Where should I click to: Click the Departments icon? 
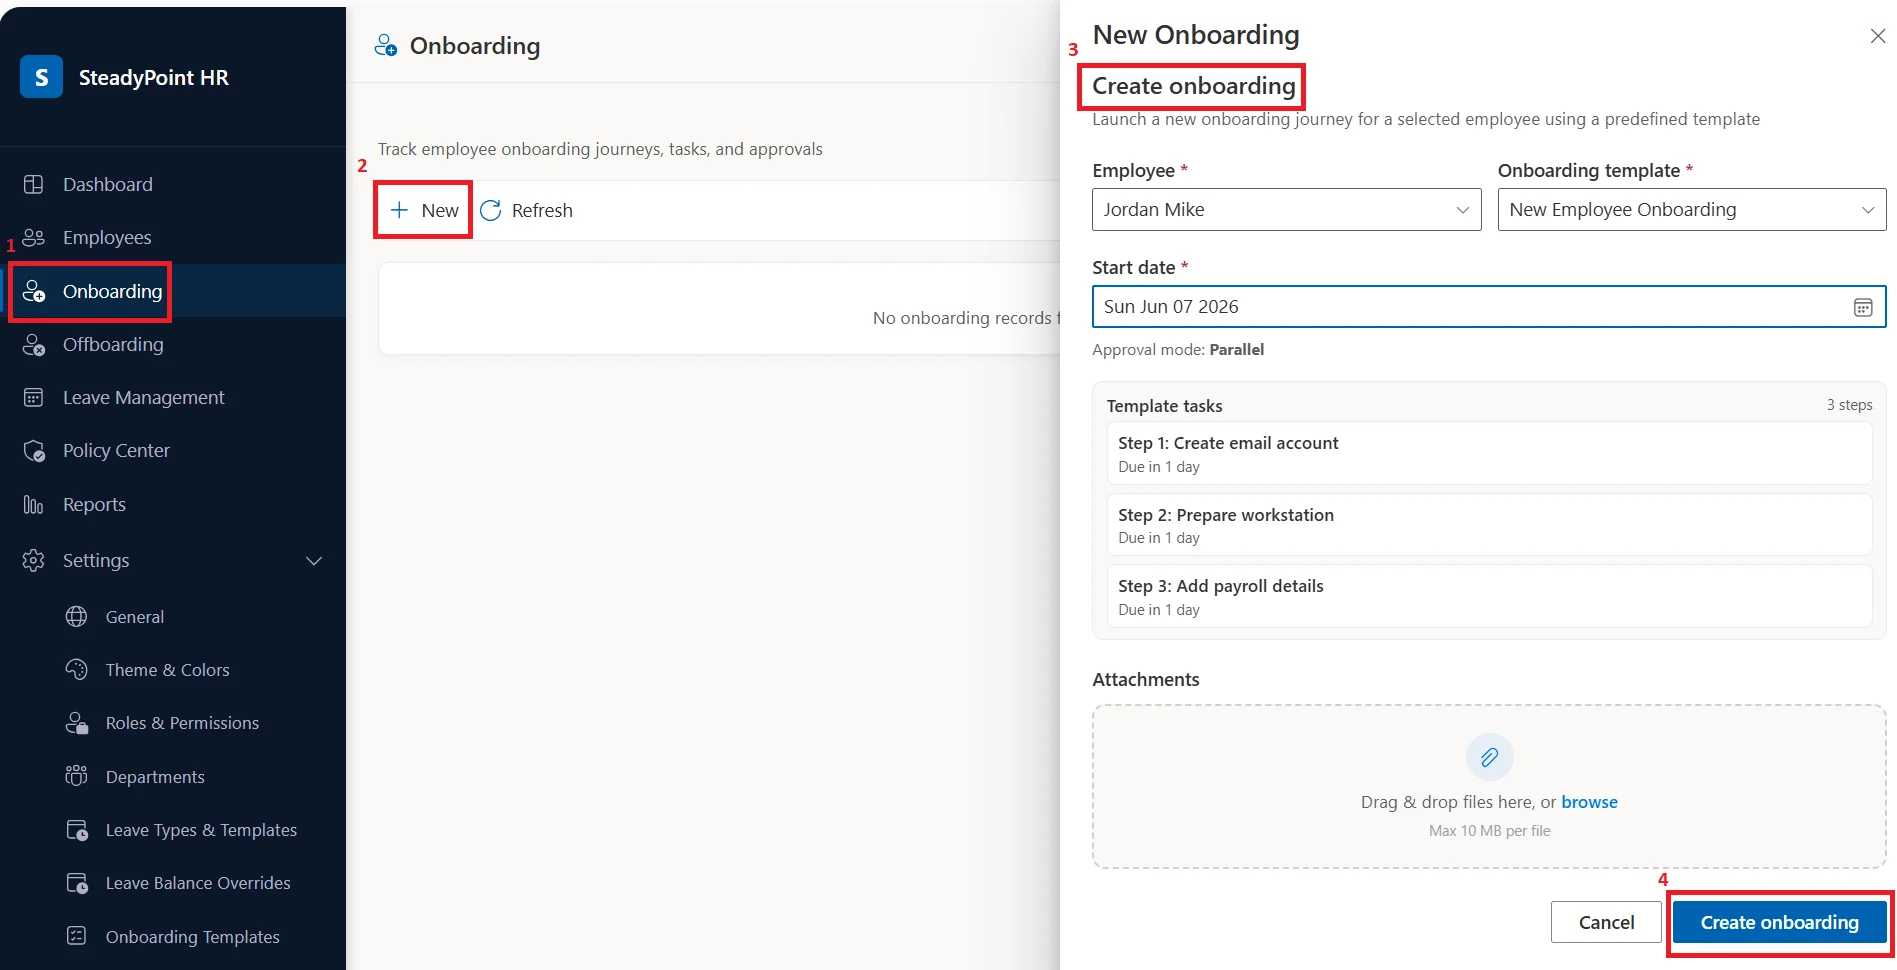pyautogui.click(x=77, y=777)
